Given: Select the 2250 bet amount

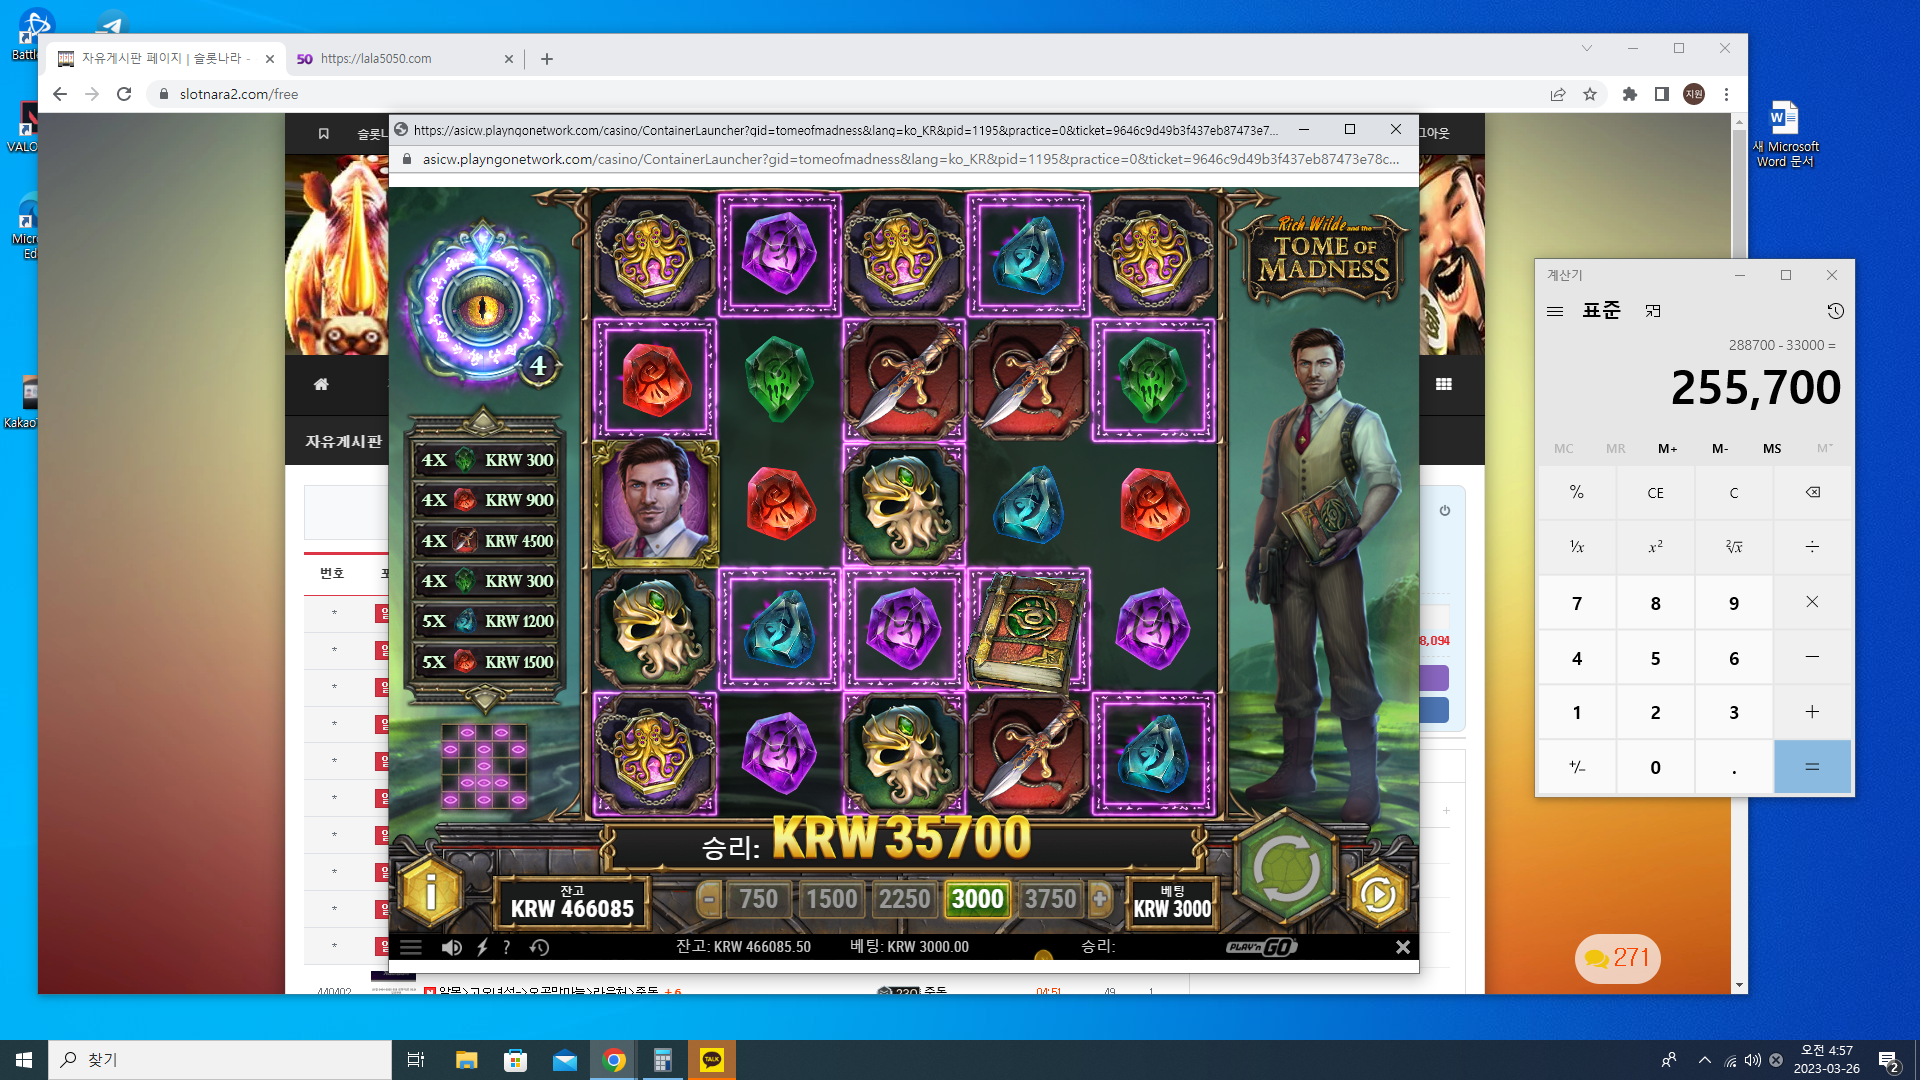Looking at the screenshot, I should (x=905, y=899).
